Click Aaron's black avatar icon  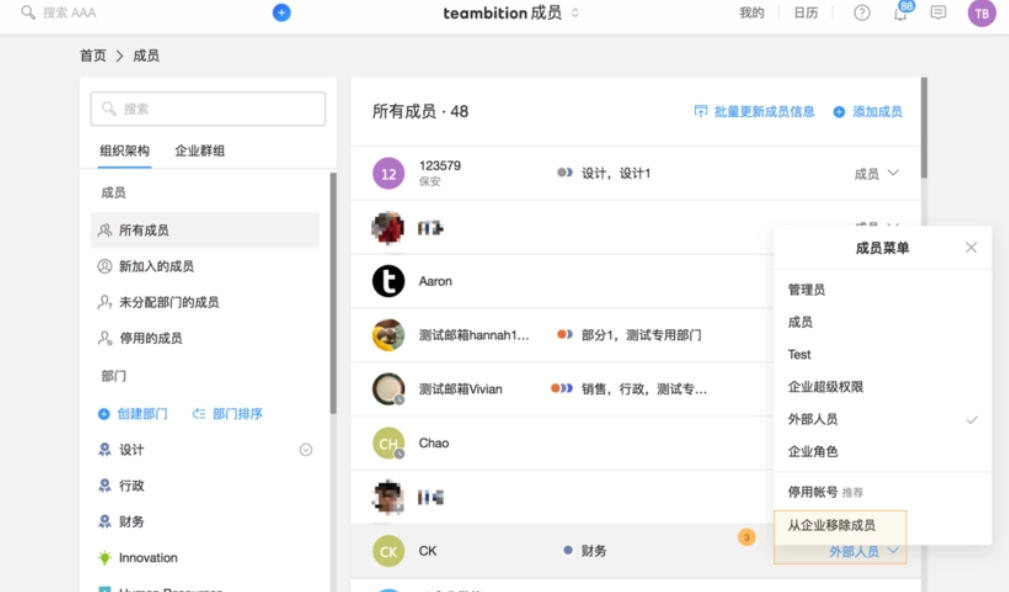[x=389, y=281]
